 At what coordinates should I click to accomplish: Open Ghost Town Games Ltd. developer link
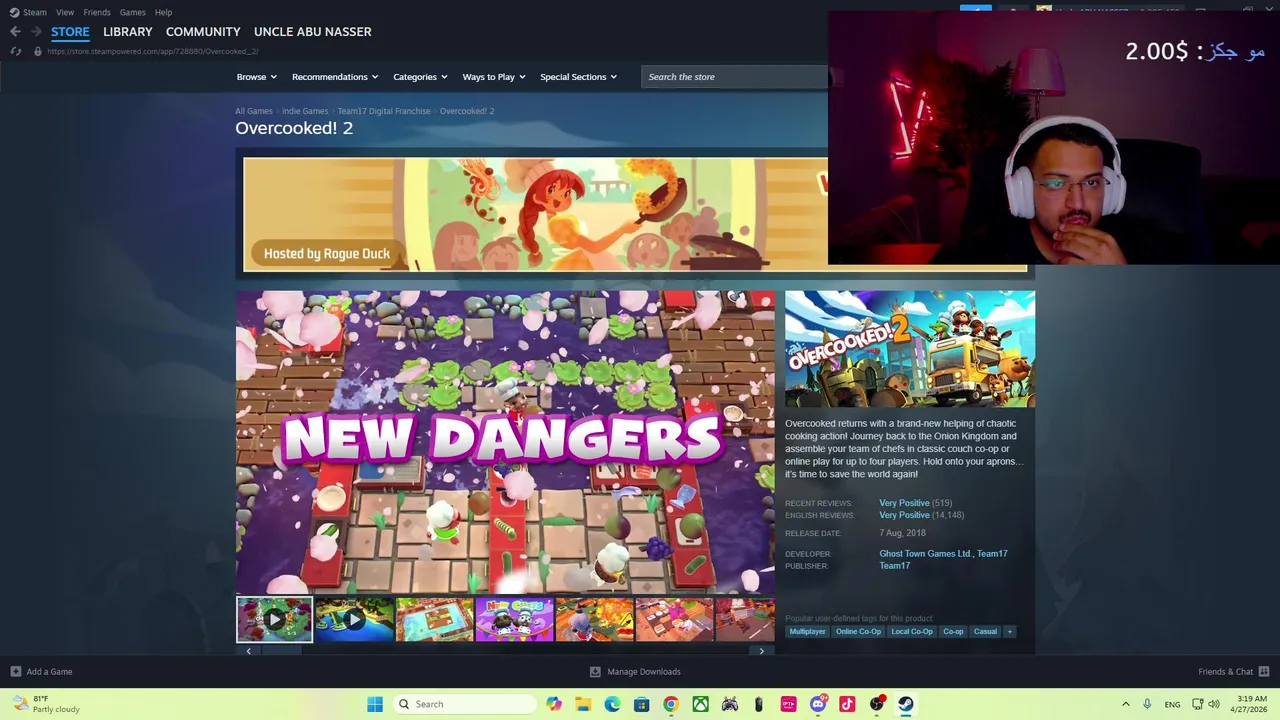click(925, 554)
